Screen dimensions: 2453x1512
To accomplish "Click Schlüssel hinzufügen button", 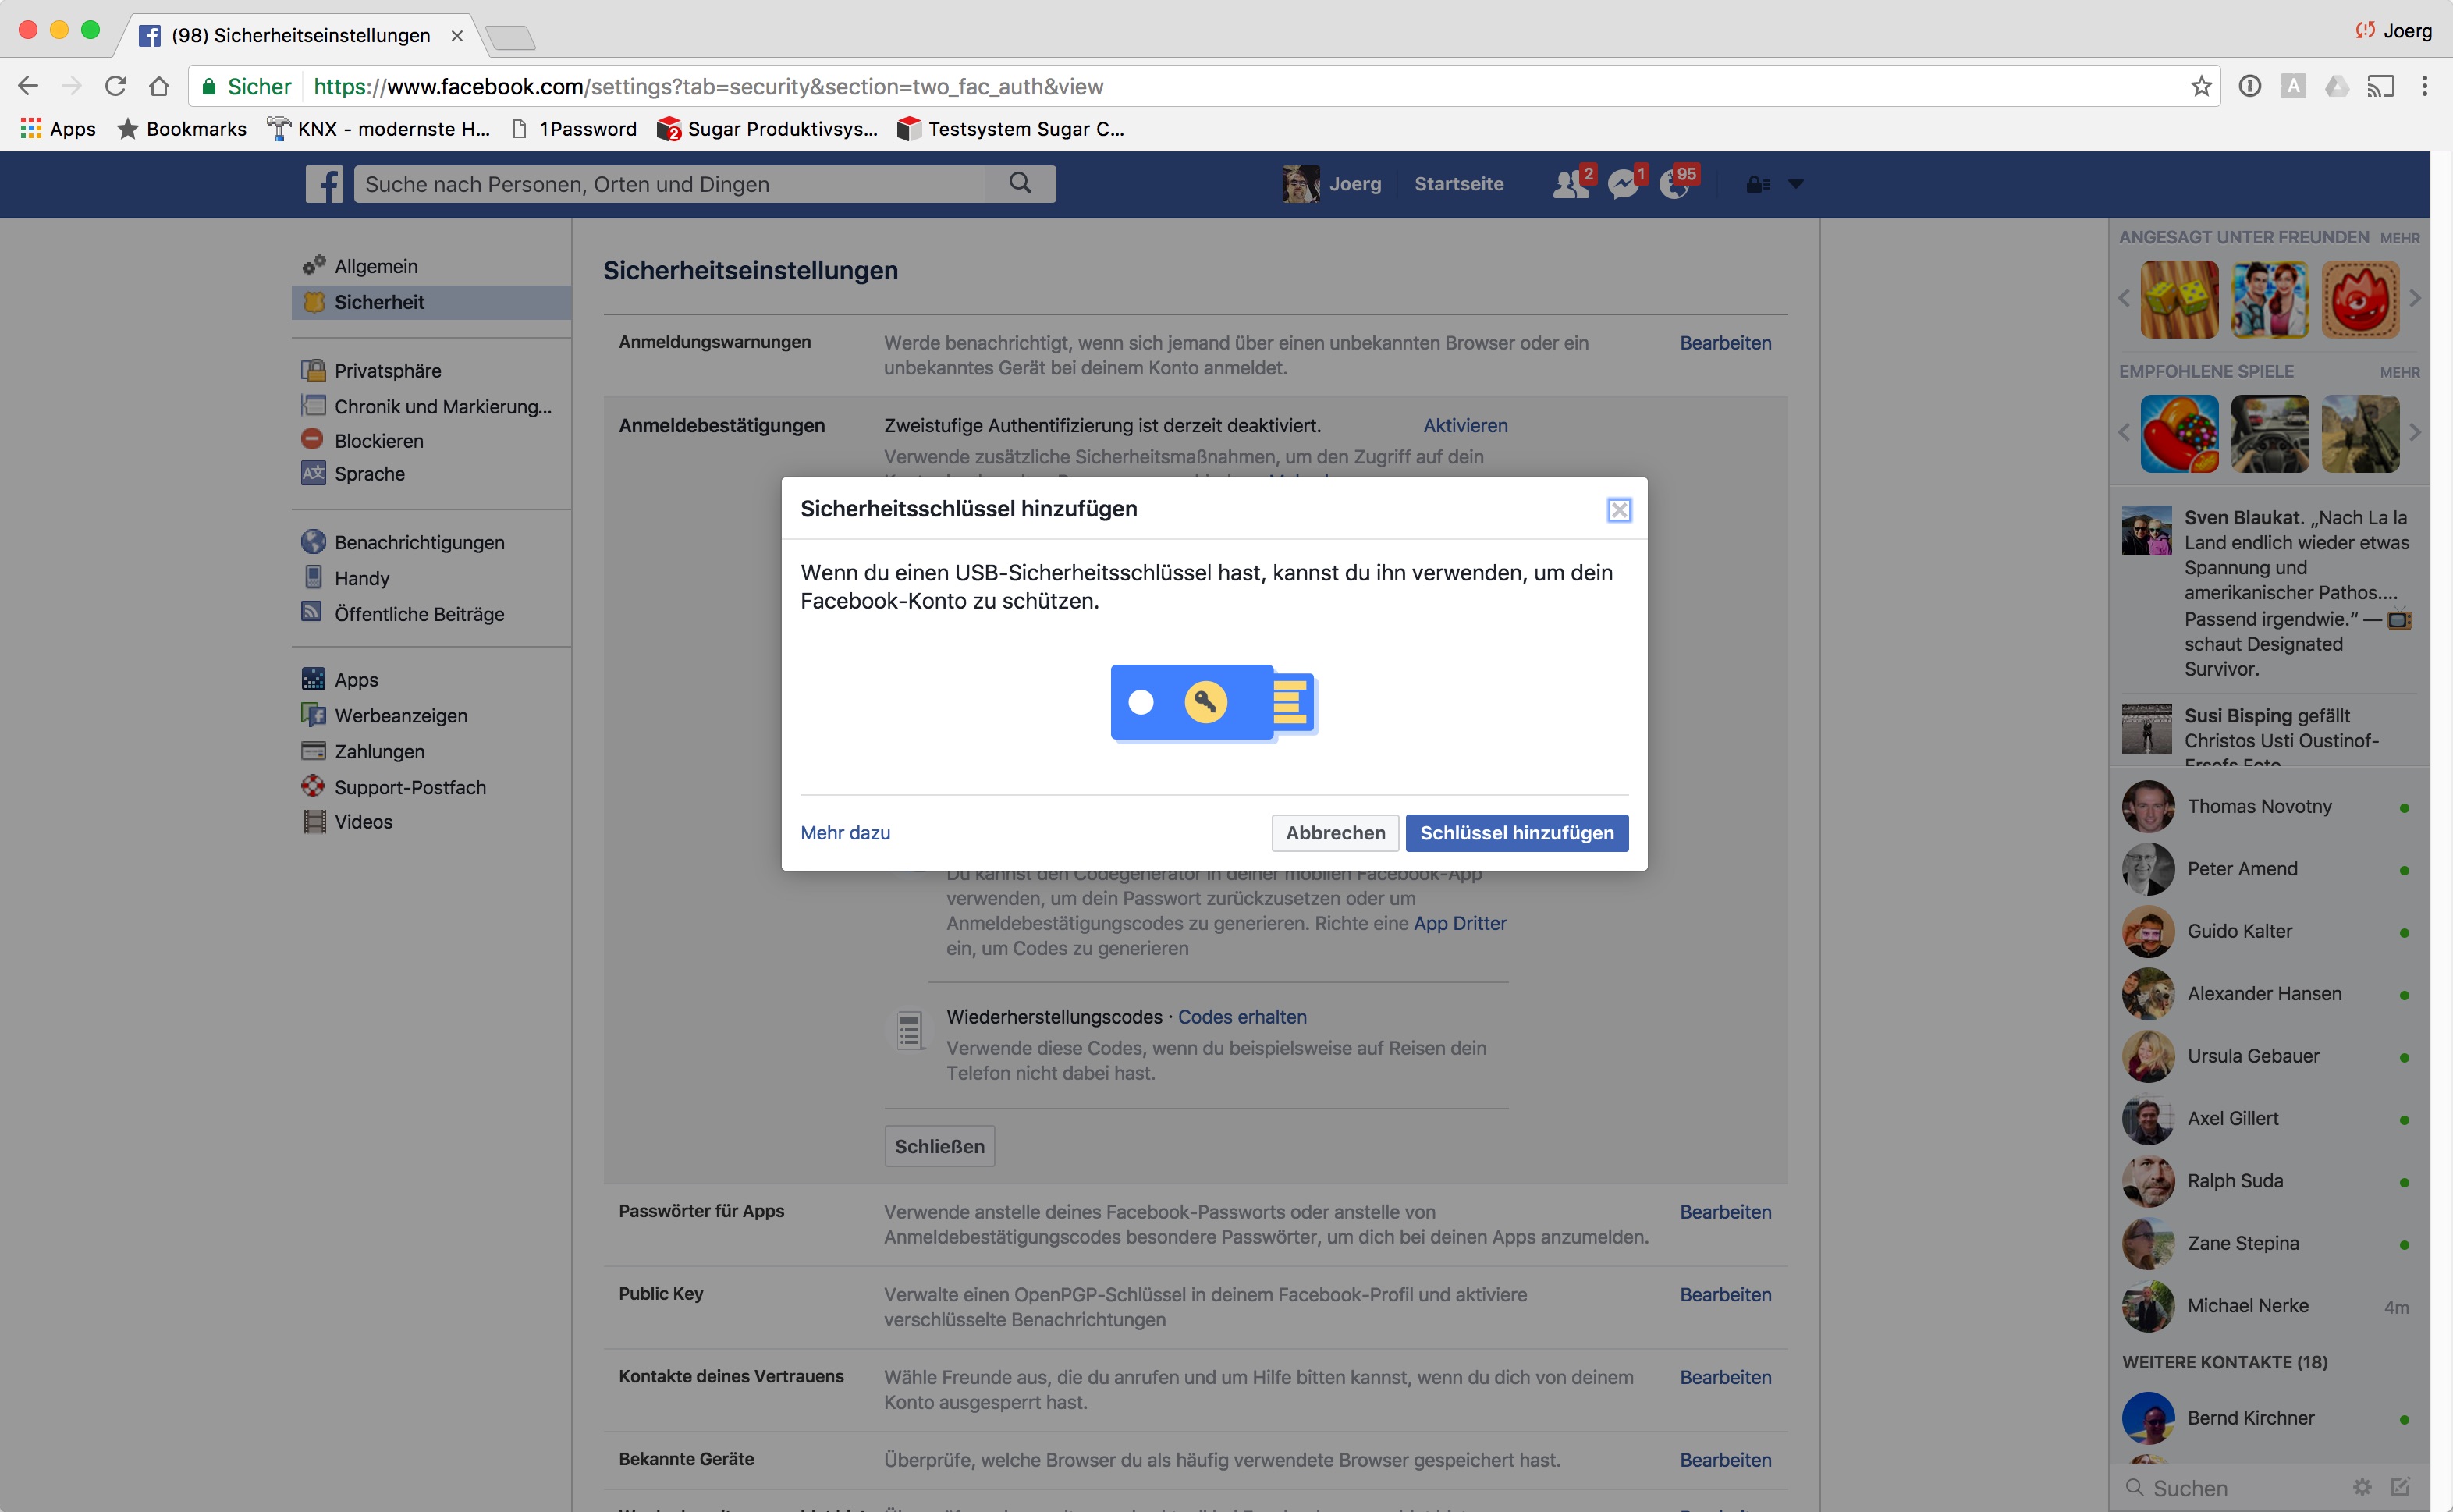I will (x=1516, y=833).
